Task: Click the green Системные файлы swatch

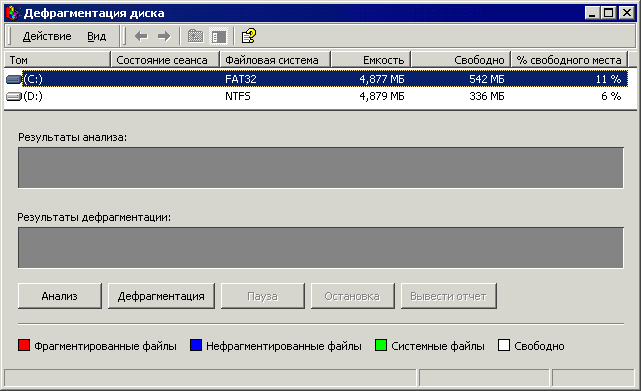Action: (x=381, y=345)
